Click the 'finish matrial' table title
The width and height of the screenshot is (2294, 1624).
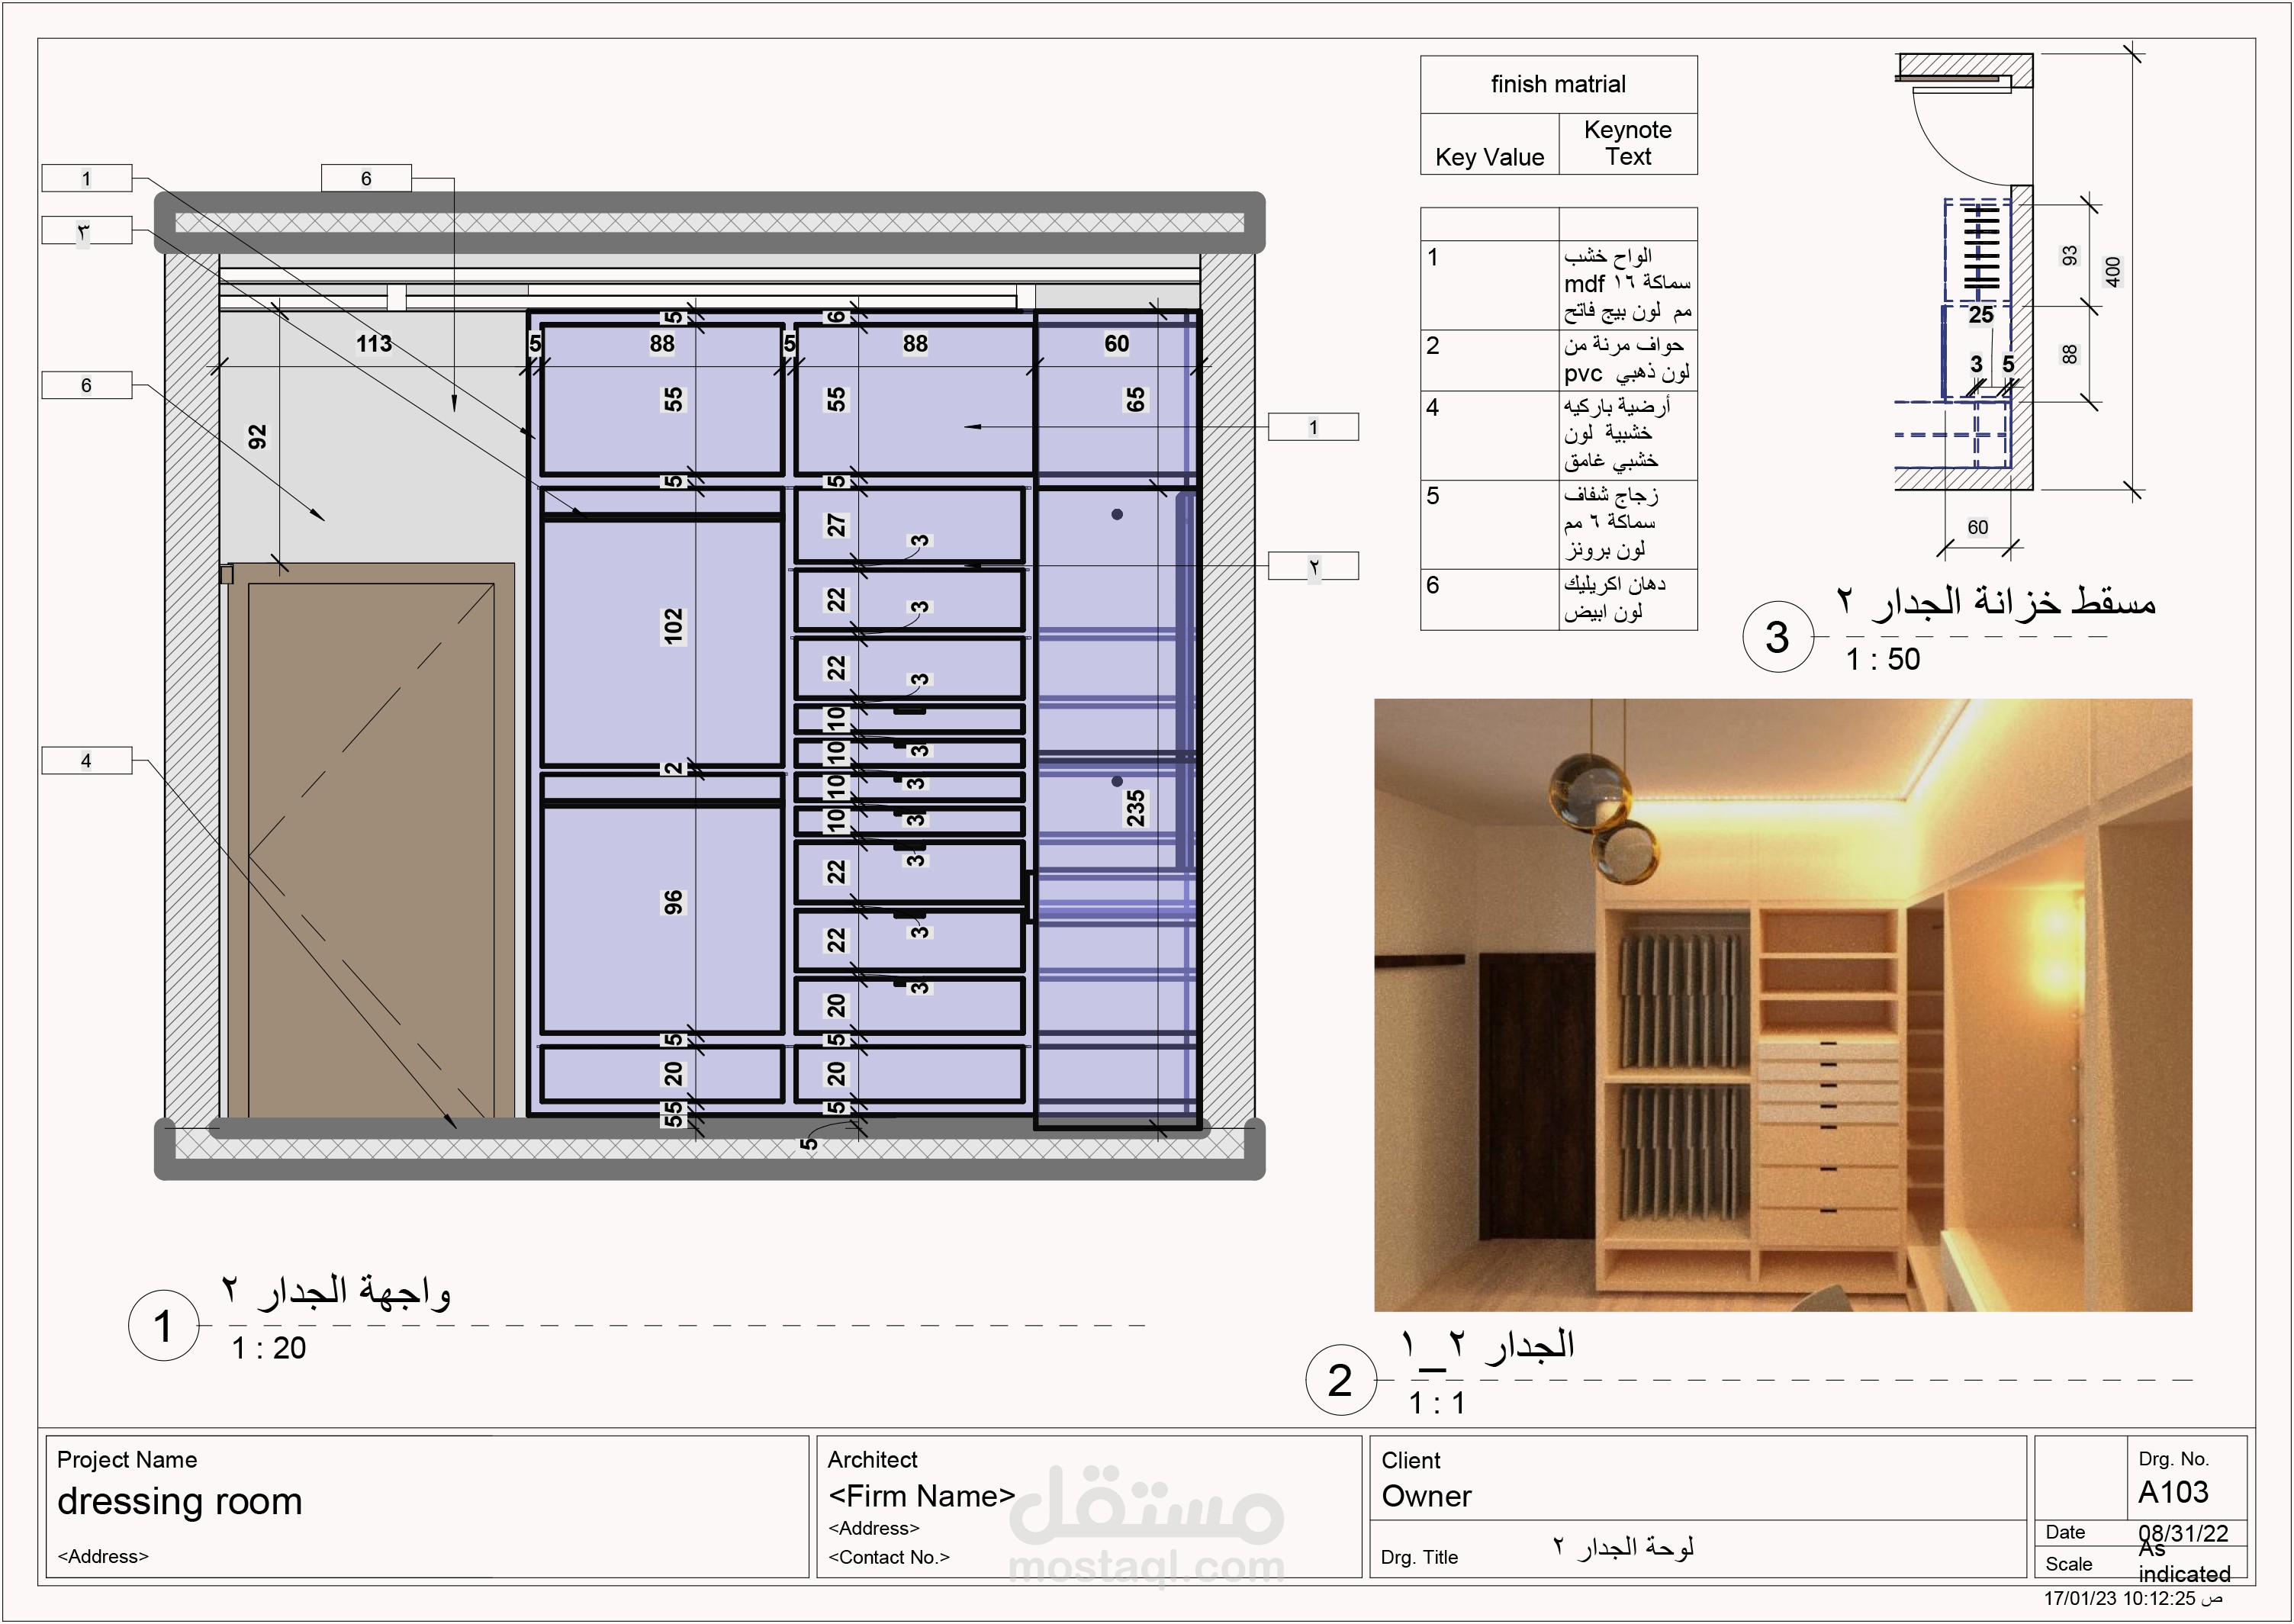coord(1558,84)
